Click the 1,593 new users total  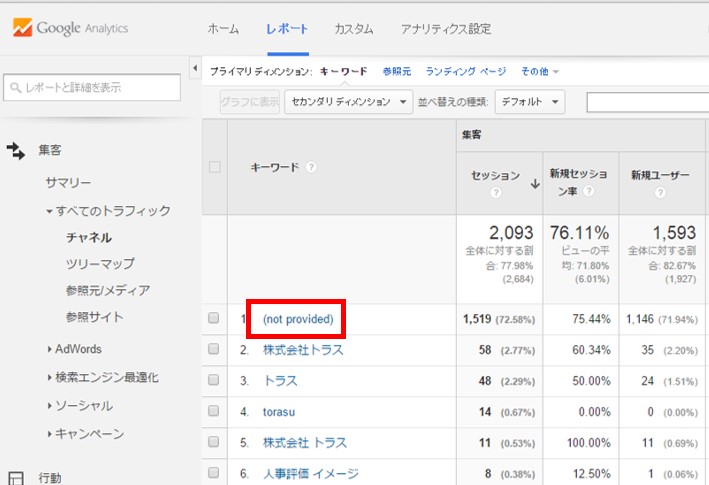(x=674, y=233)
